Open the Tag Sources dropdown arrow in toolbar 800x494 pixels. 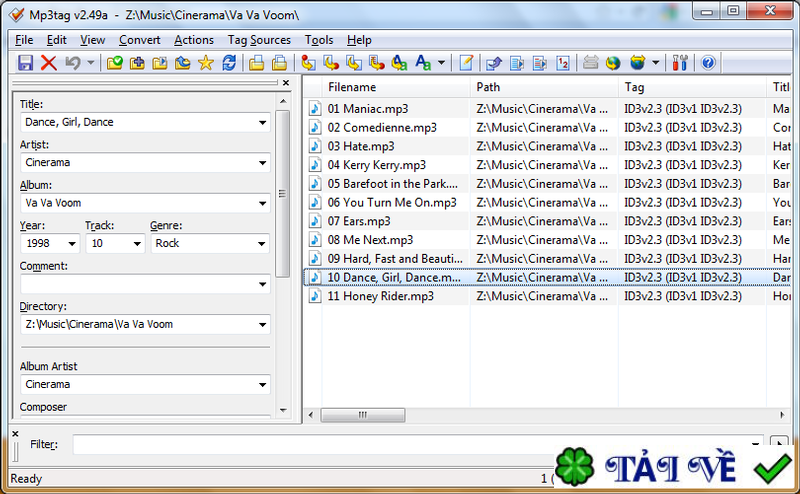coord(656,63)
